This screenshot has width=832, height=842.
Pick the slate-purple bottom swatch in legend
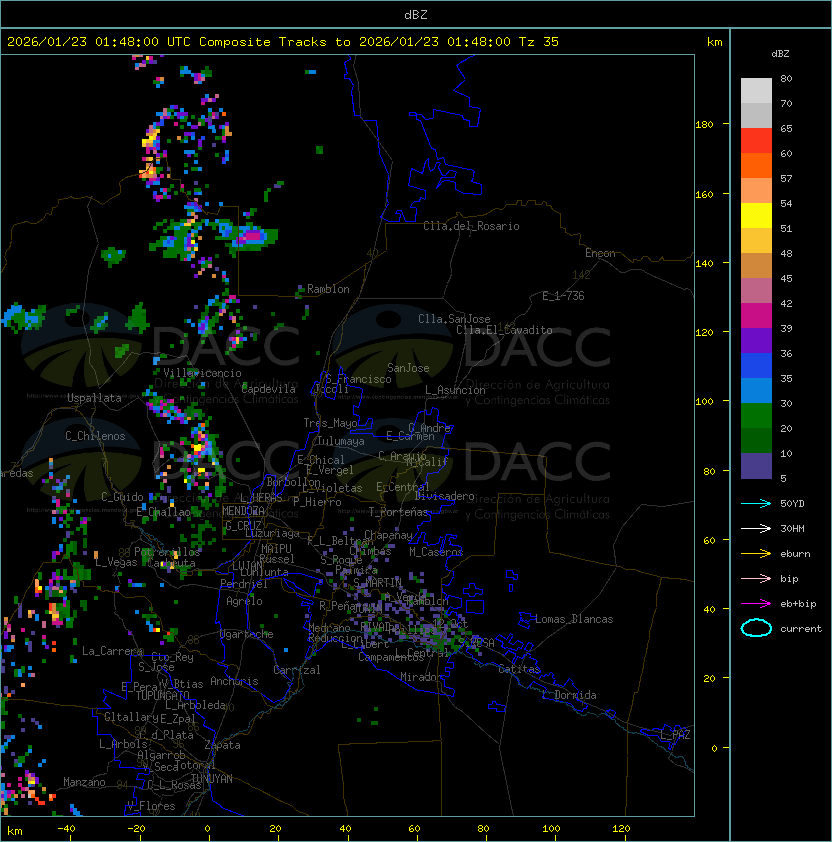756,466
